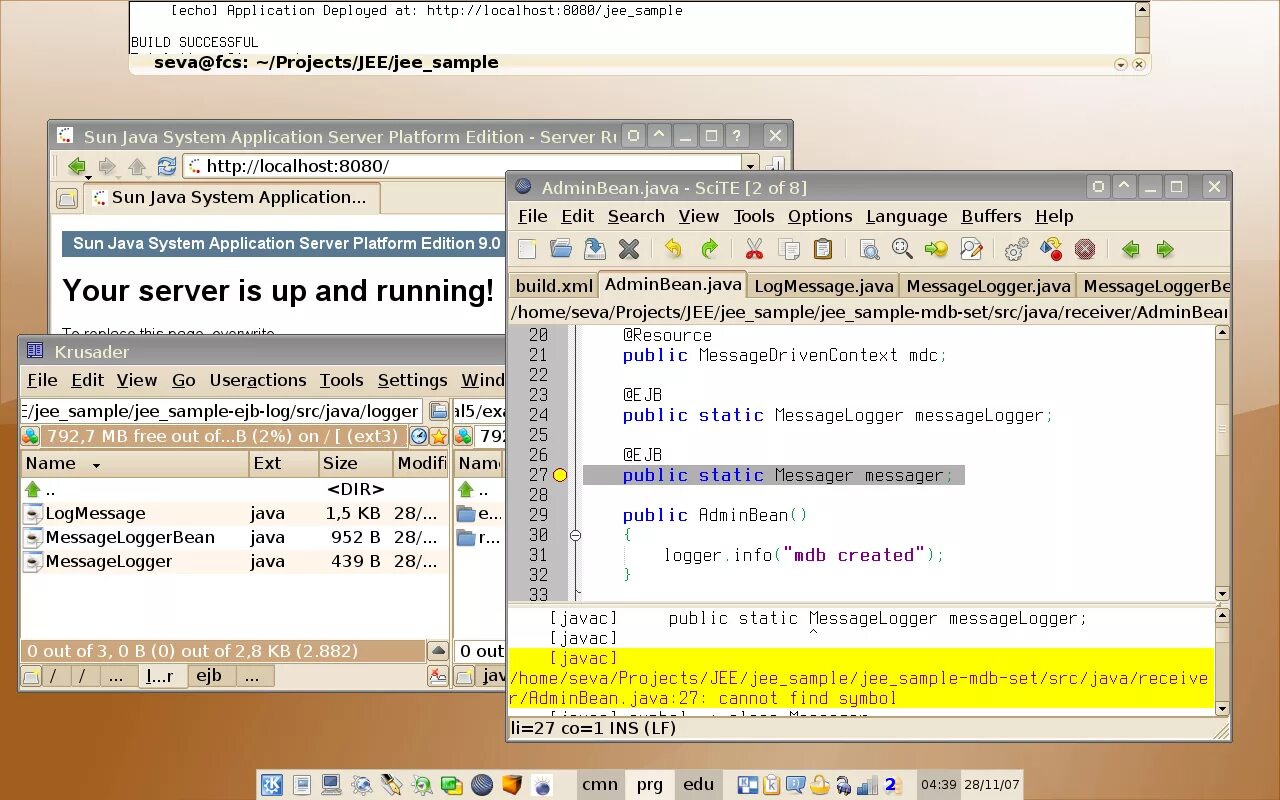The width and height of the screenshot is (1280, 800).
Task: Select the Sun Java System Application browser tab
Action: [232, 197]
